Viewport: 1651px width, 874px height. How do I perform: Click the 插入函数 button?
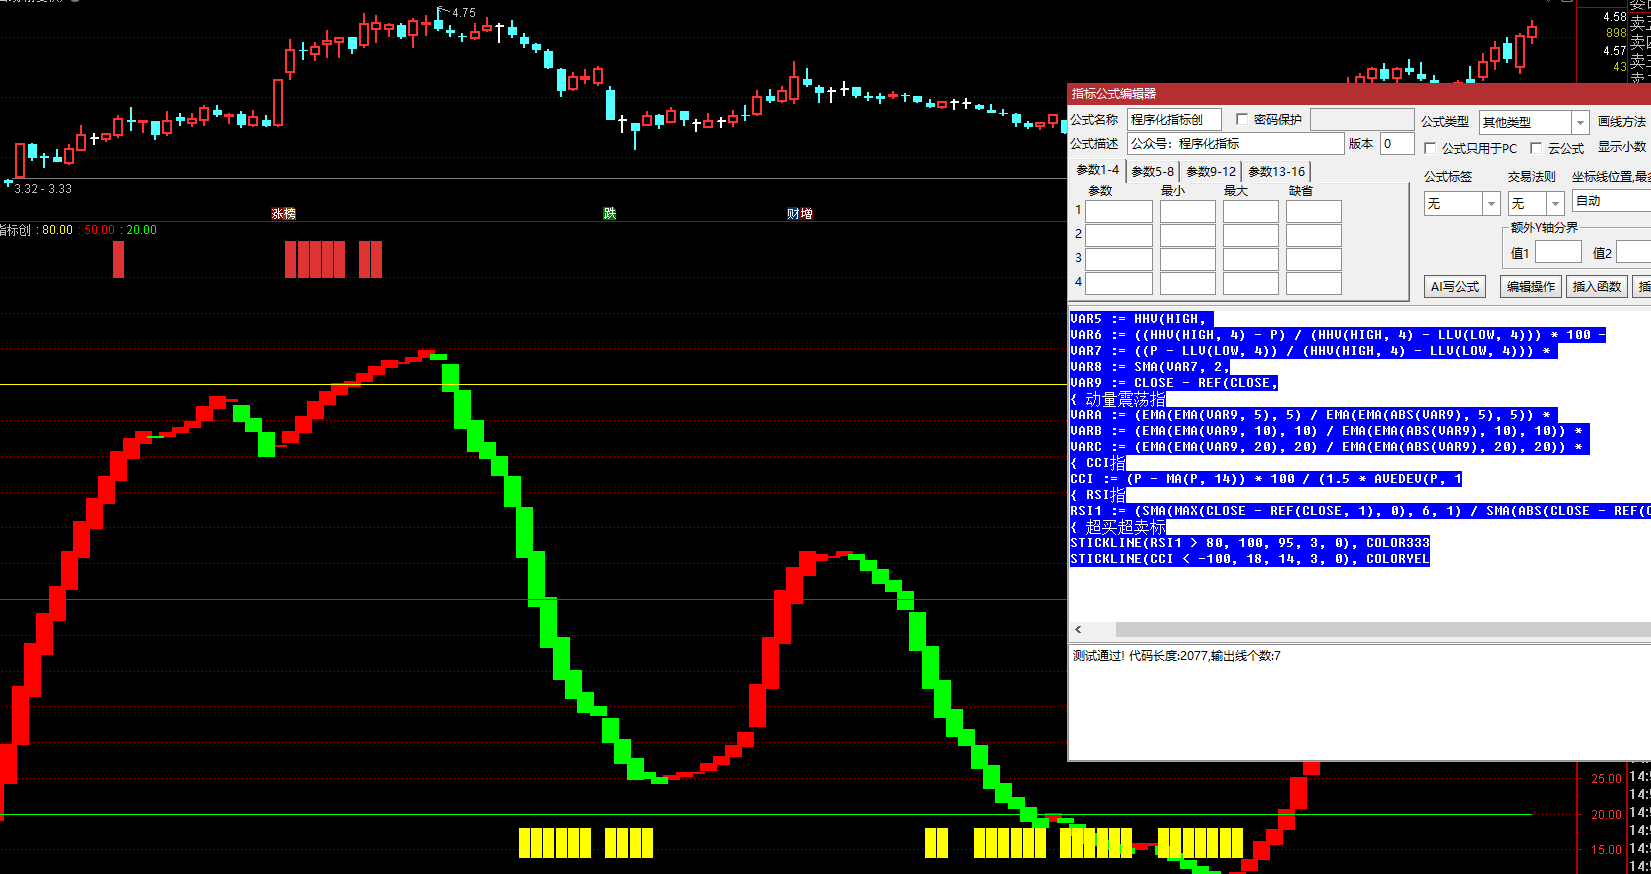(1596, 287)
